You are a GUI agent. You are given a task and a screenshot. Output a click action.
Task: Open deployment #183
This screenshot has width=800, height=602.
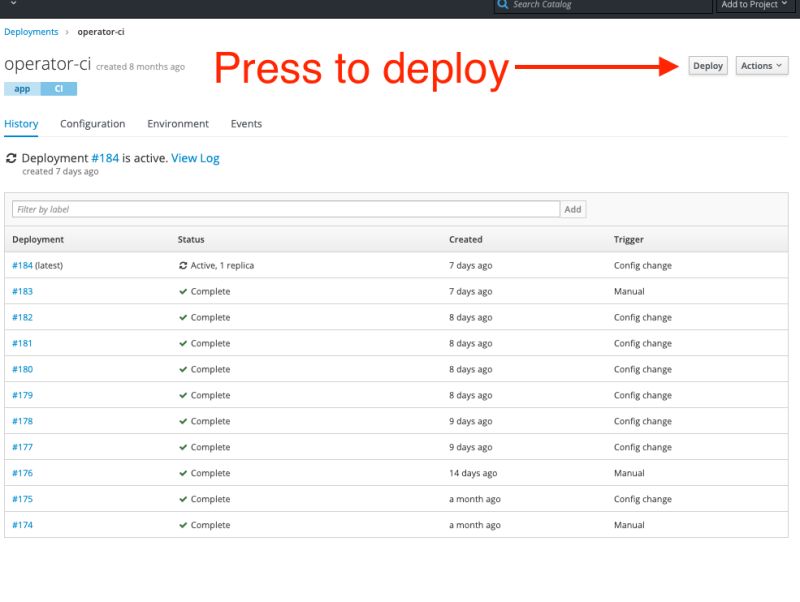pyautogui.click(x=22, y=291)
